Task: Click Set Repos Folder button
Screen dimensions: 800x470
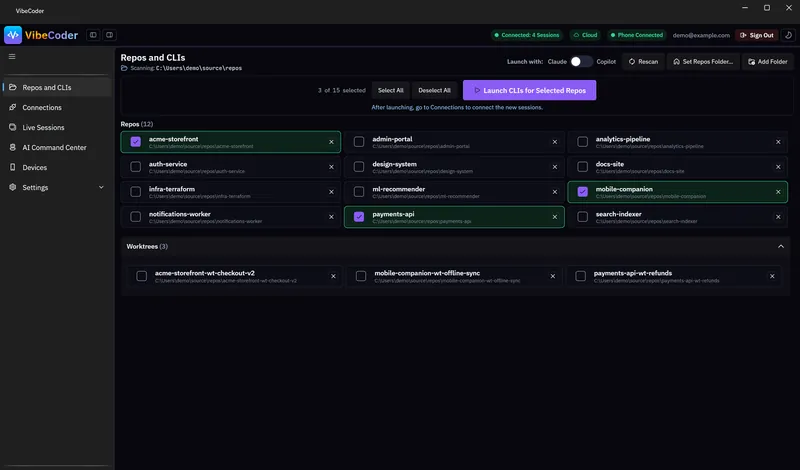Action: [x=703, y=62]
